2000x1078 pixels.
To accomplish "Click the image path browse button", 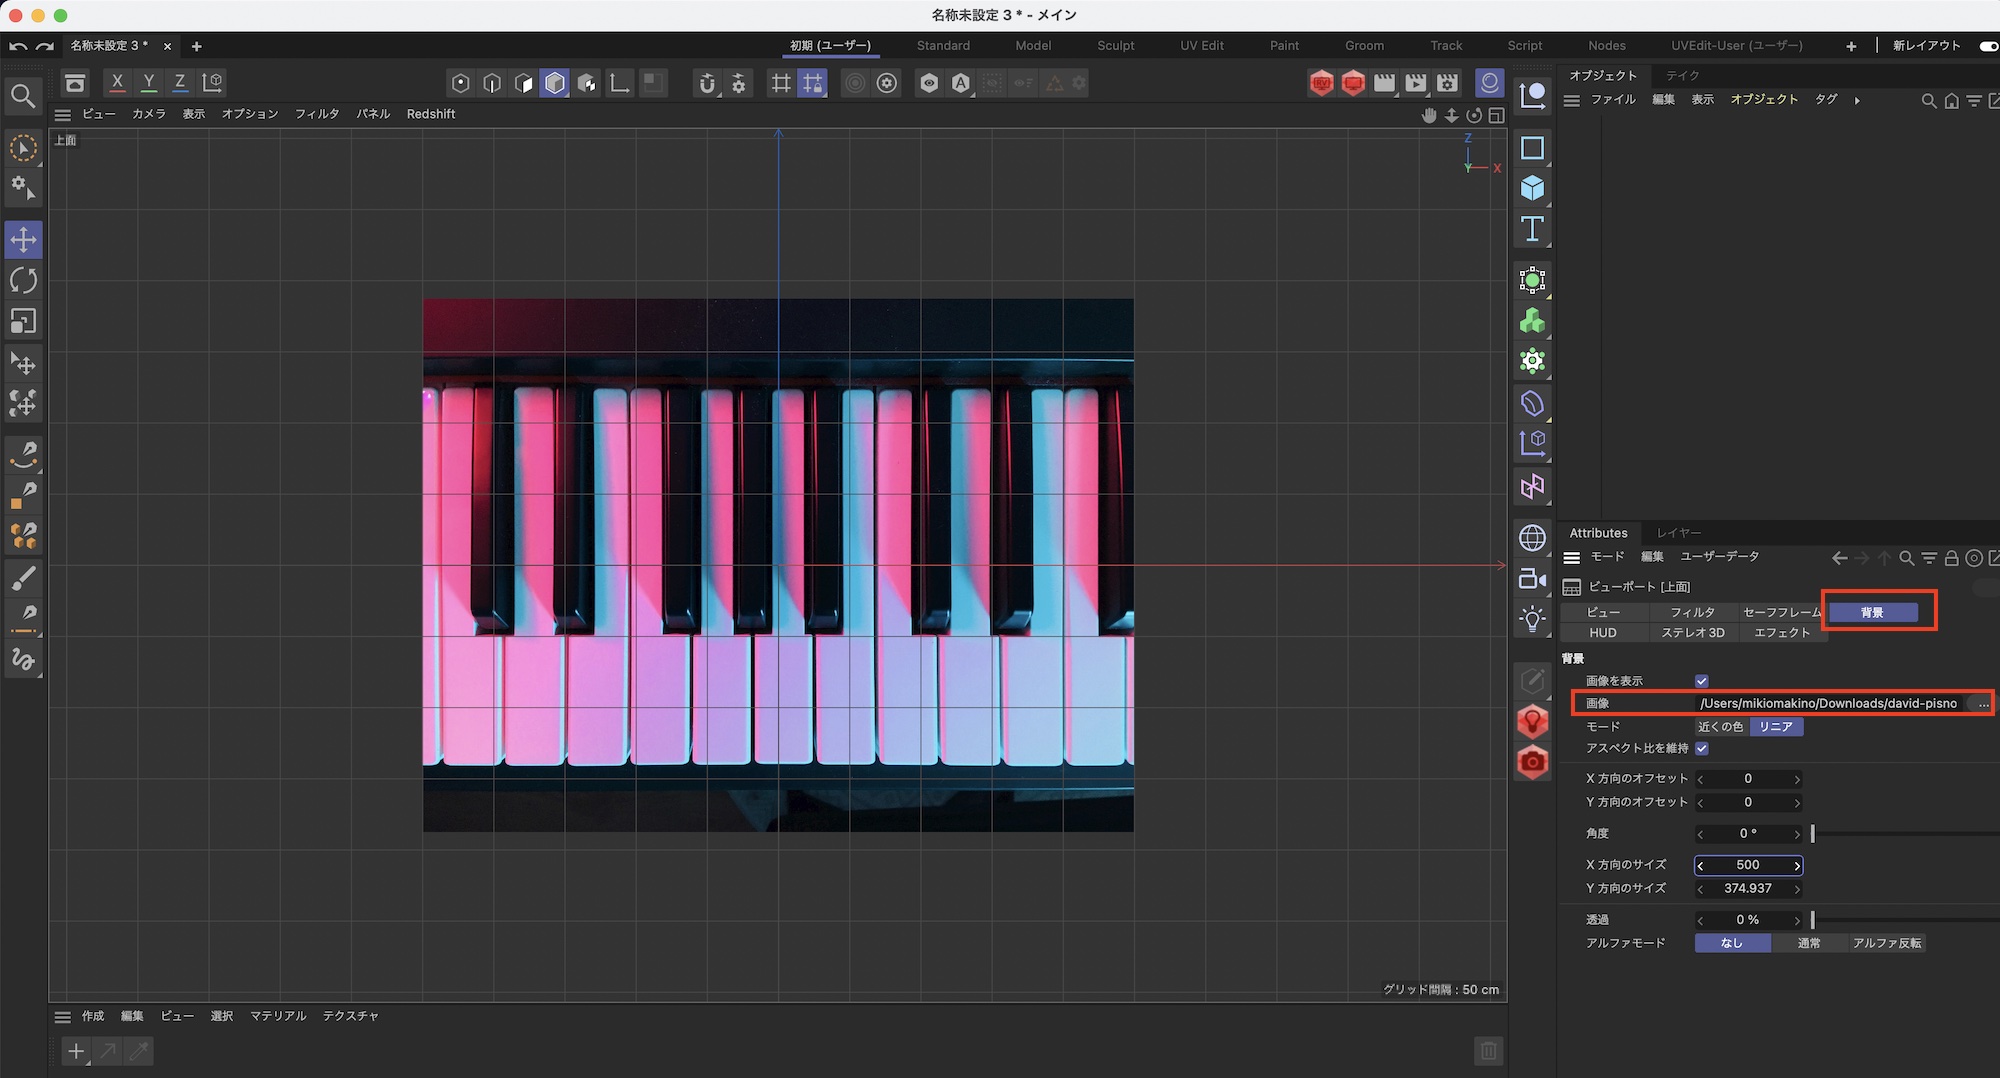I will click(x=1983, y=704).
